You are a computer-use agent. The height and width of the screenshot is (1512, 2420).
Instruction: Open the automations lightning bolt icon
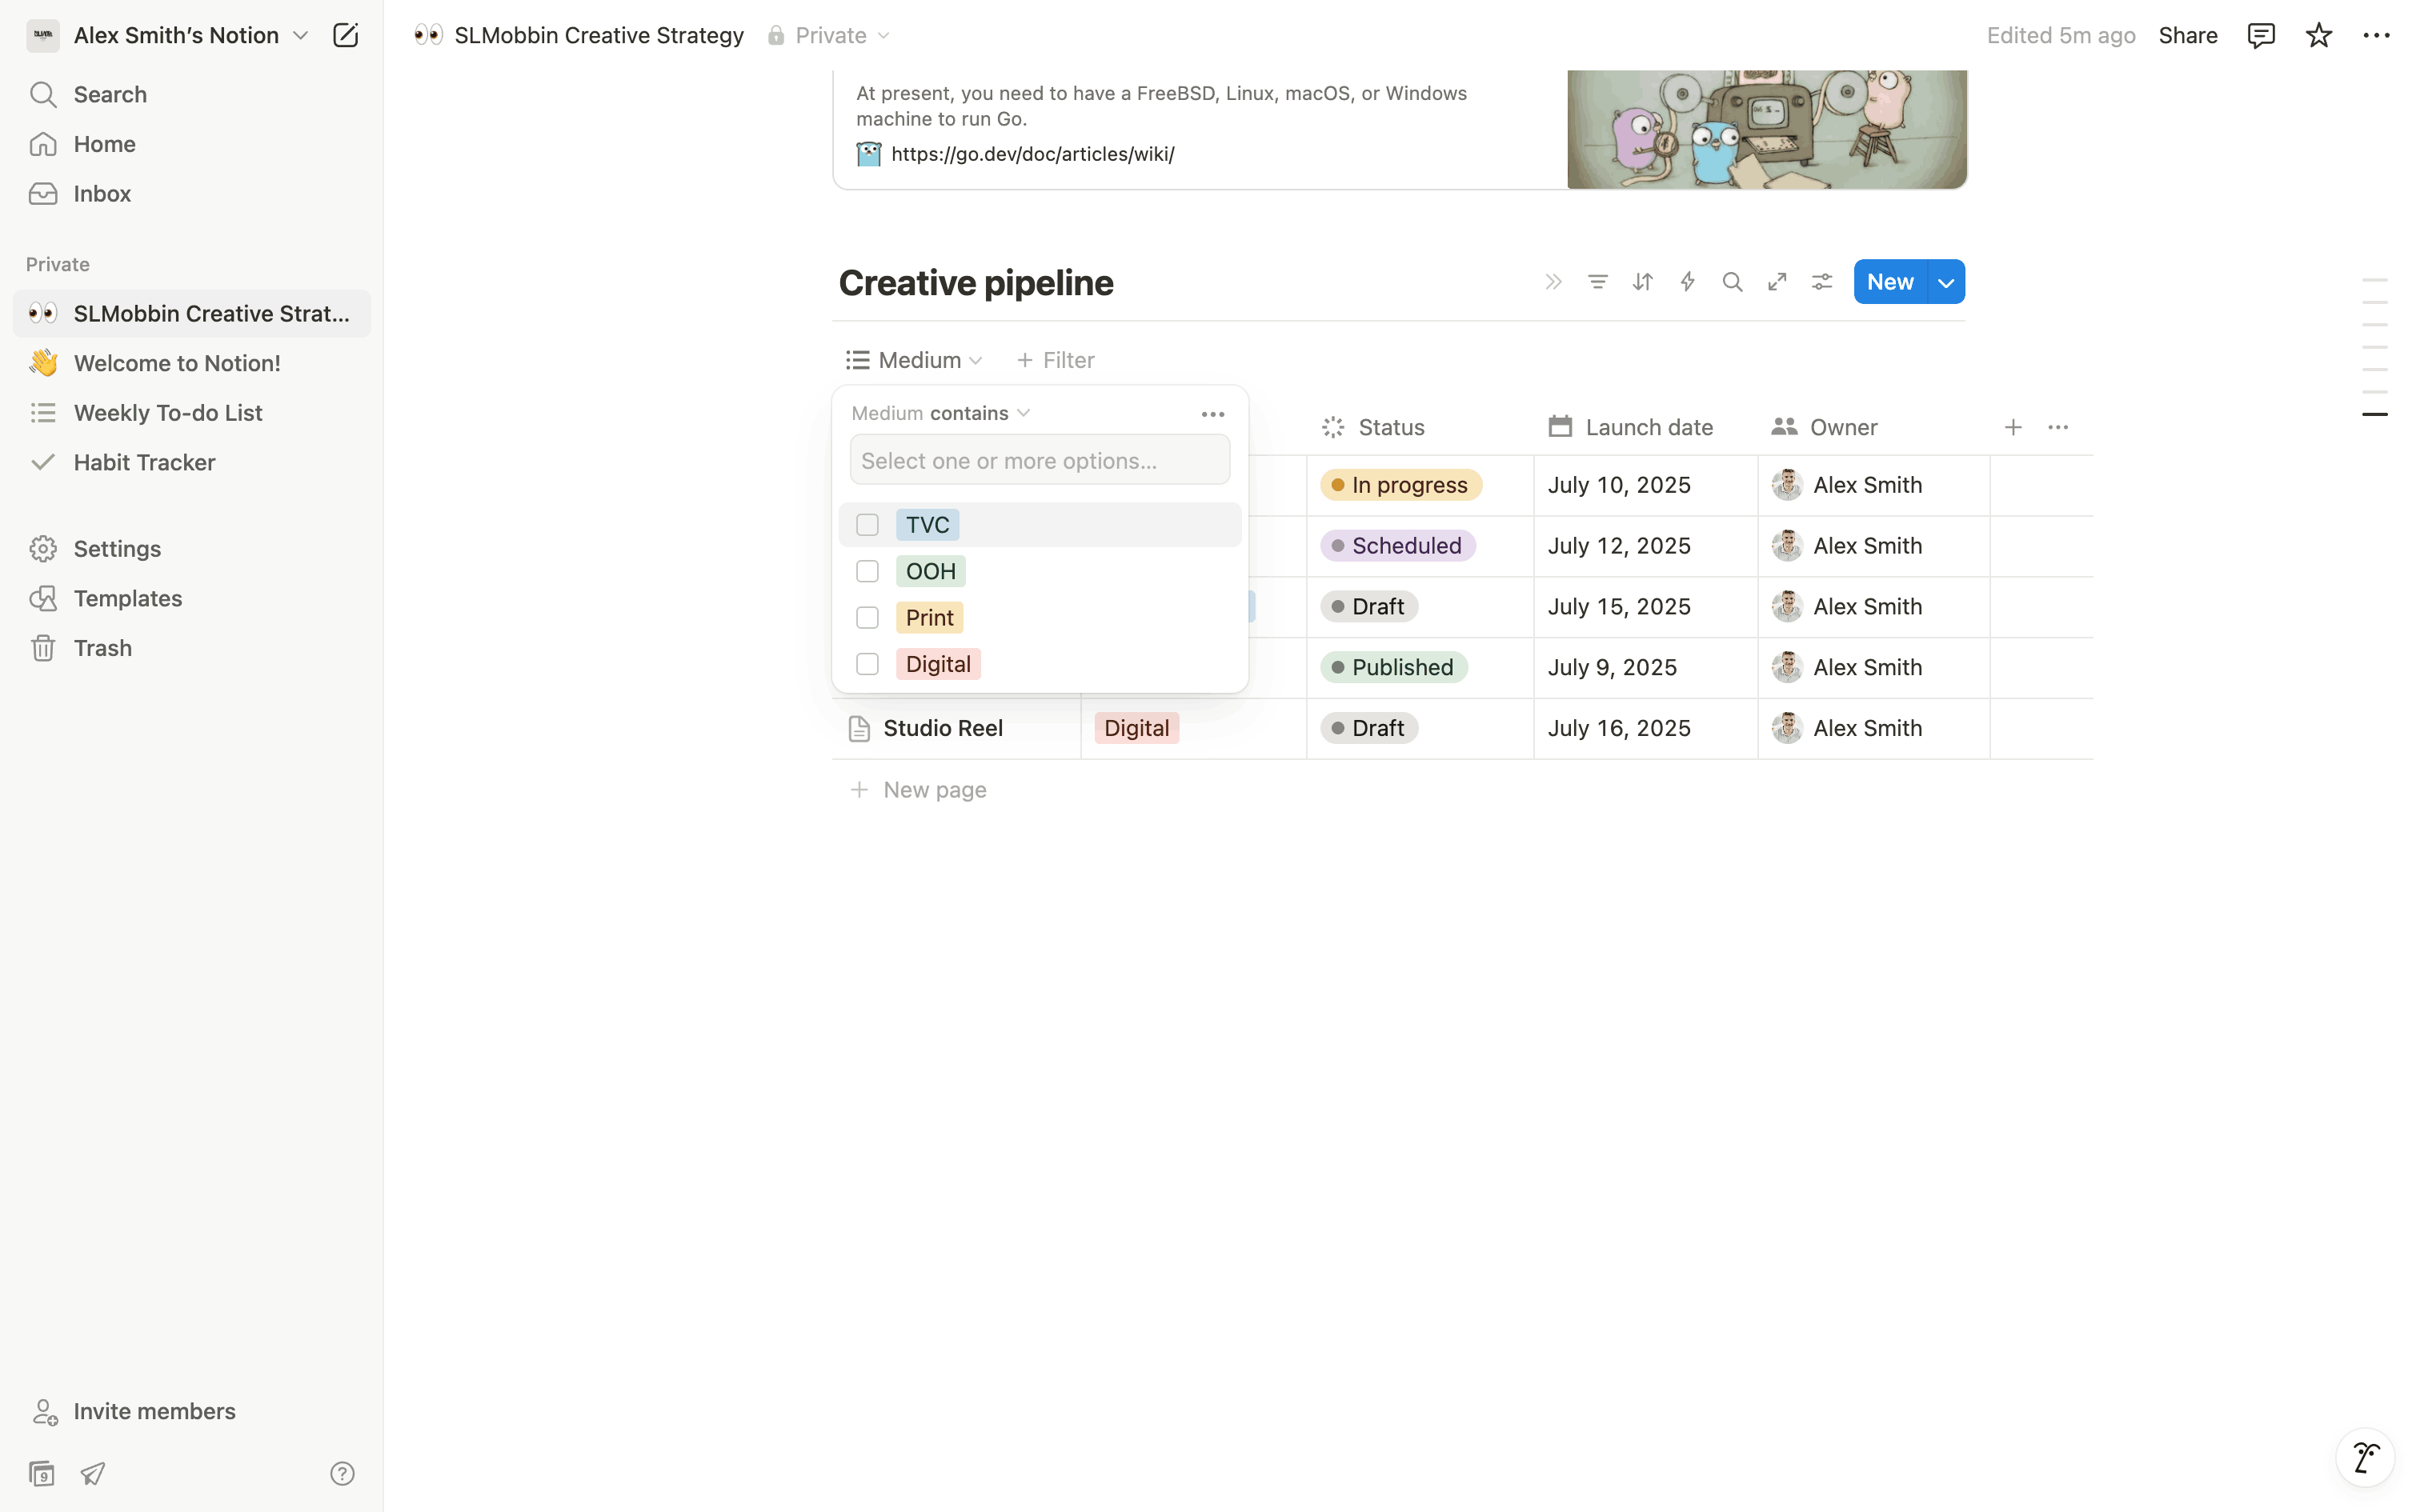(x=1687, y=282)
